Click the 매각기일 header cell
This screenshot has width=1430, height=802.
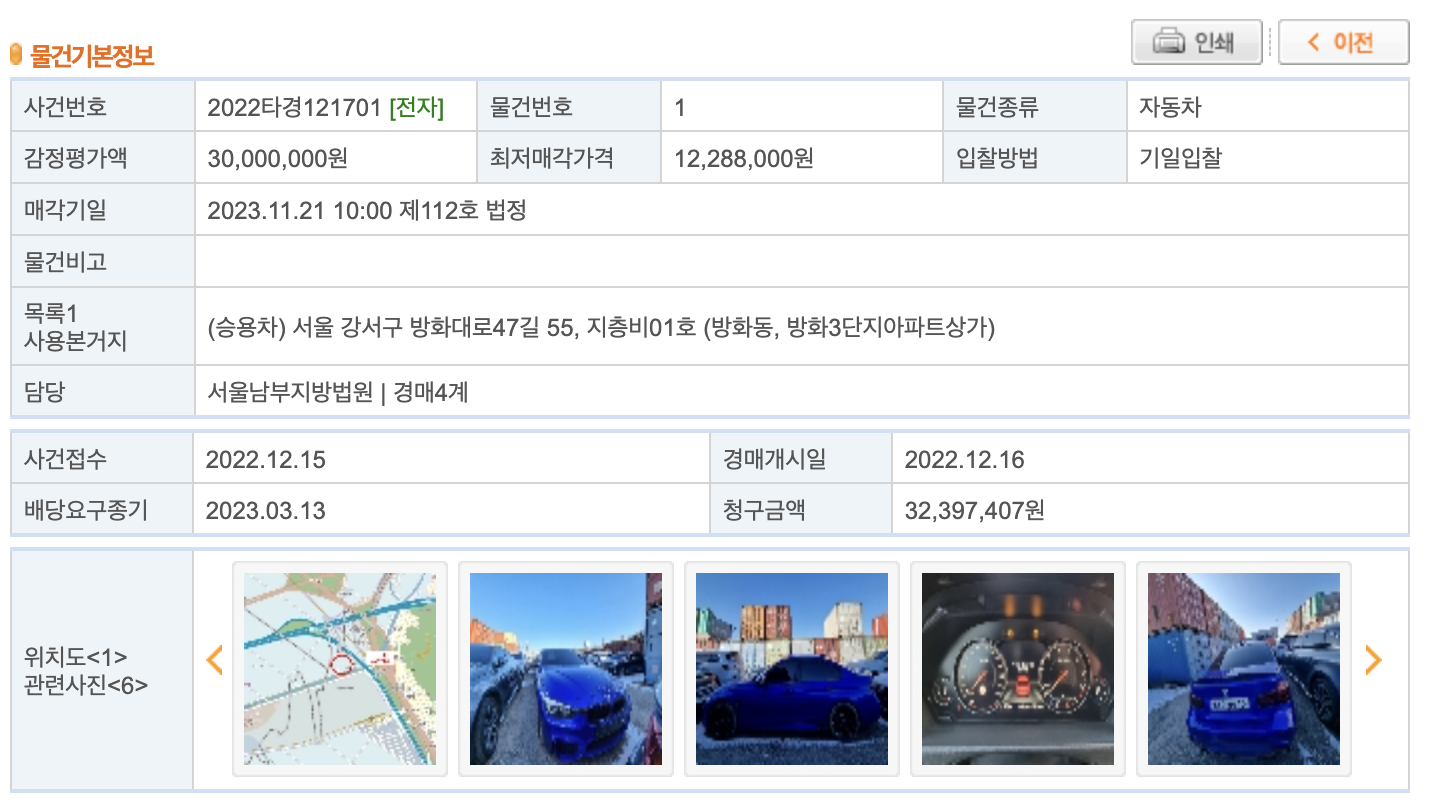(x=103, y=210)
